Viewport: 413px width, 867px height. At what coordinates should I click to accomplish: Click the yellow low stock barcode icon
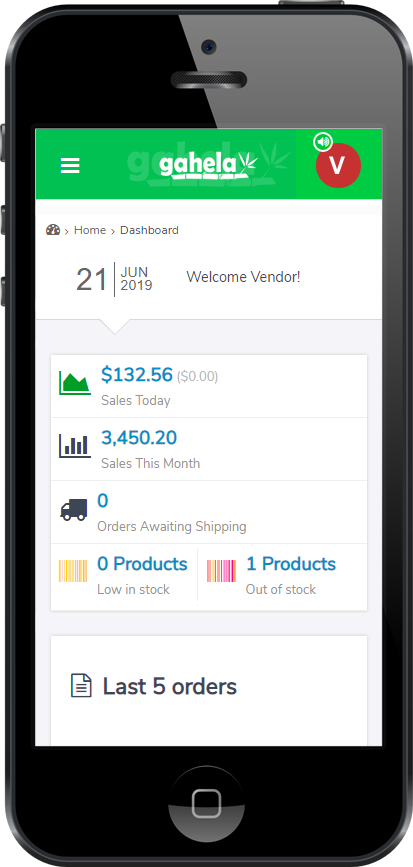pyautogui.click(x=73, y=571)
